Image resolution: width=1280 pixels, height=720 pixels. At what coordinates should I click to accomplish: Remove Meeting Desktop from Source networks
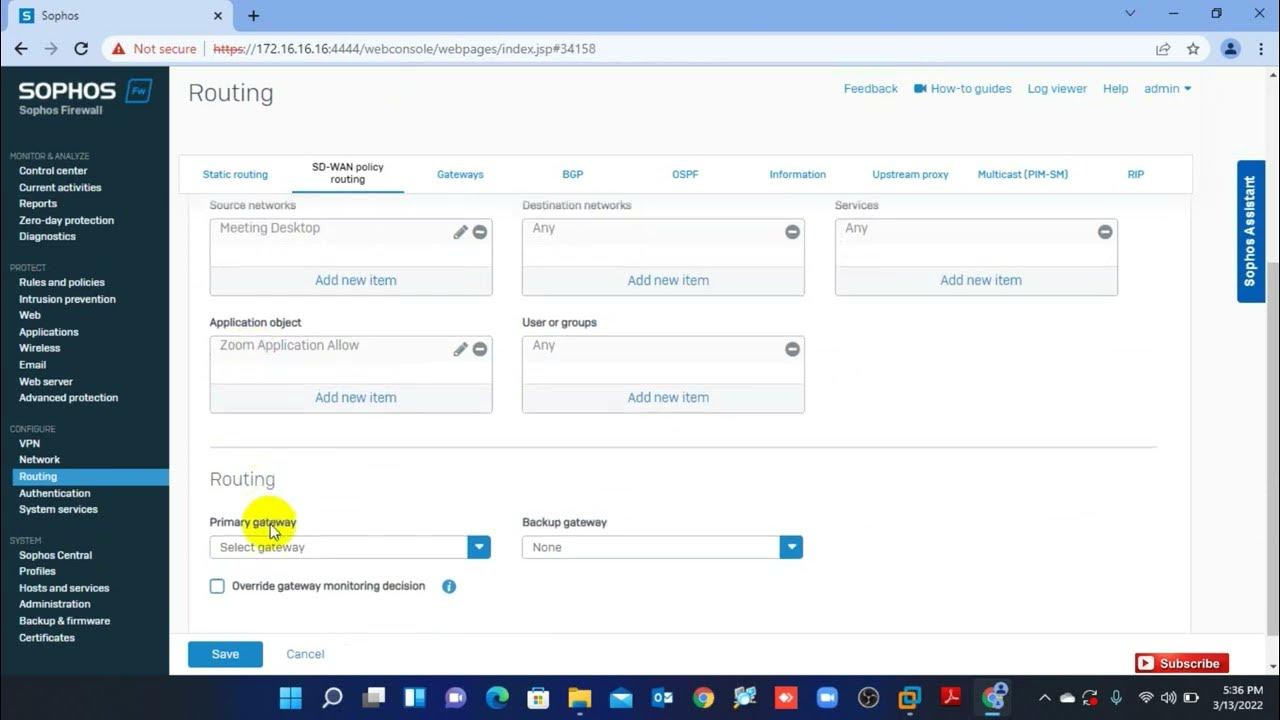[x=480, y=232]
